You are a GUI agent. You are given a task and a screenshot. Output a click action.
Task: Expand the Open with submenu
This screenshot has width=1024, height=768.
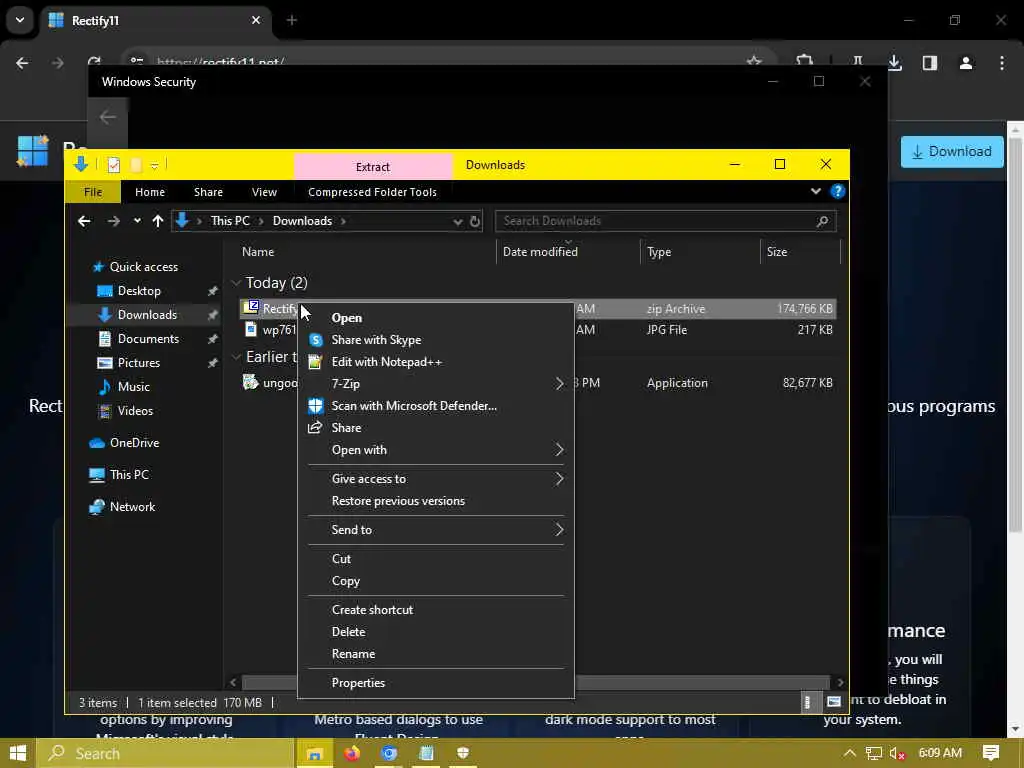[559, 450]
